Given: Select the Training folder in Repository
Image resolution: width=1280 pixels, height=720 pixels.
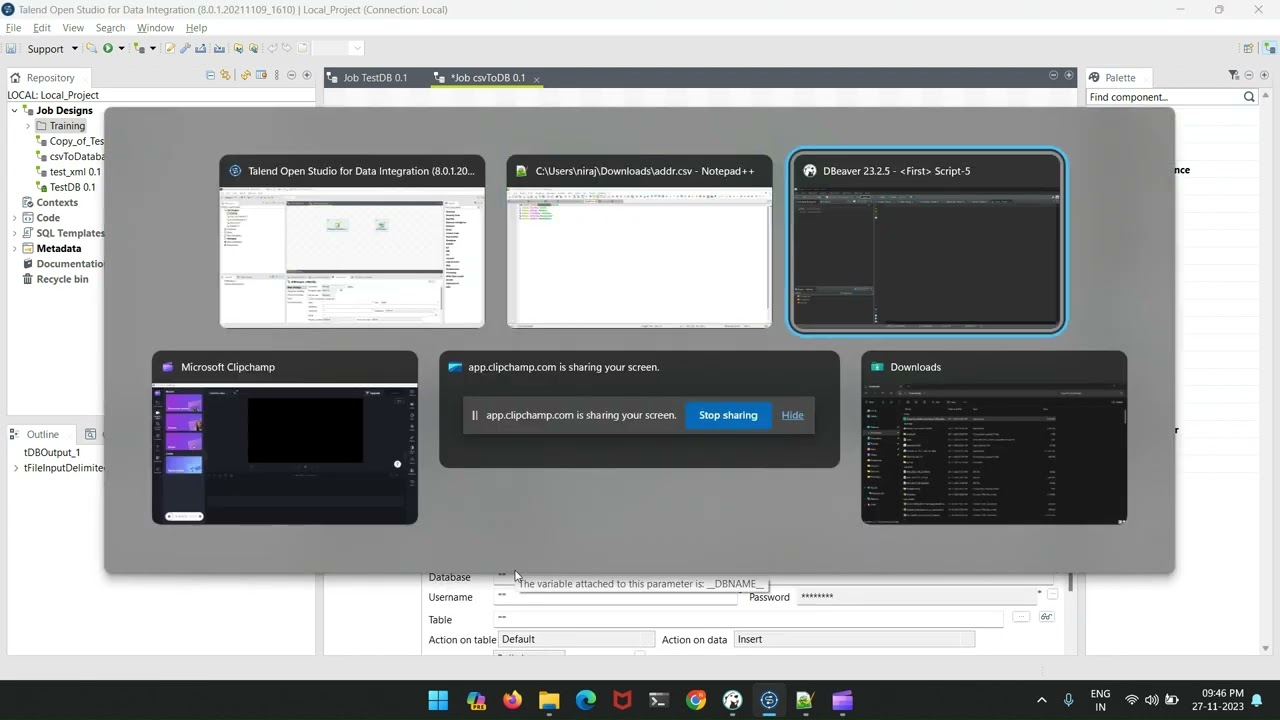Looking at the screenshot, I should coord(61,126).
